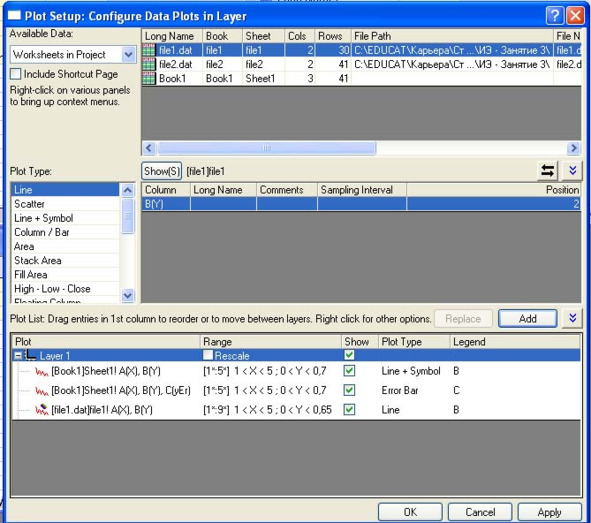Click the Layer 1 axes icon
The image size is (591, 523).
pyautogui.click(x=31, y=355)
